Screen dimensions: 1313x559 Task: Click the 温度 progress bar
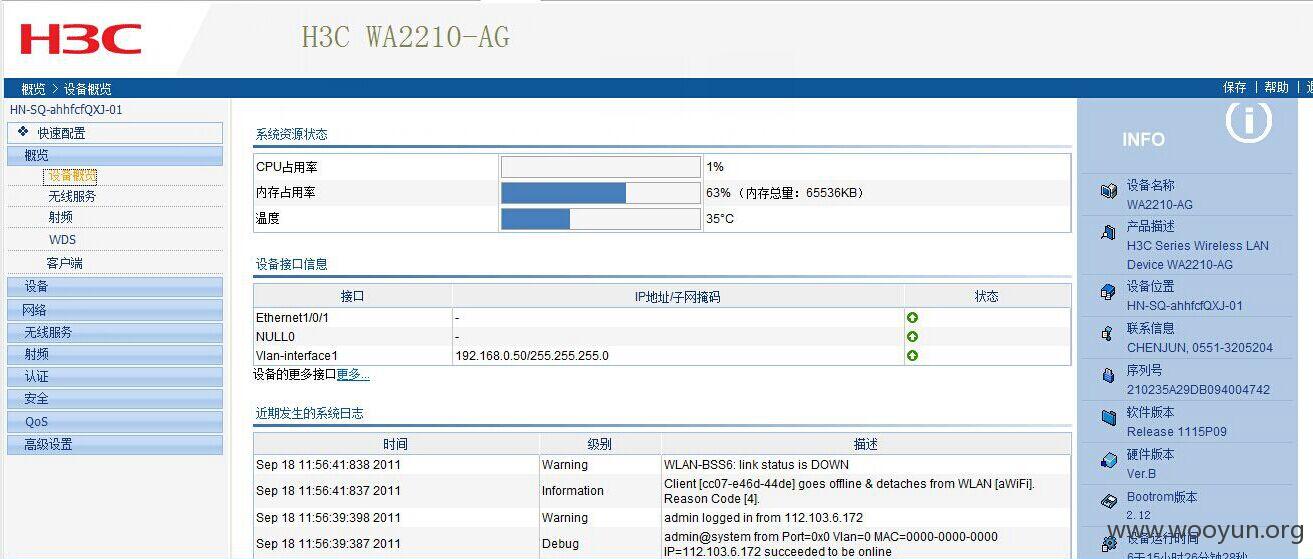pos(600,219)
